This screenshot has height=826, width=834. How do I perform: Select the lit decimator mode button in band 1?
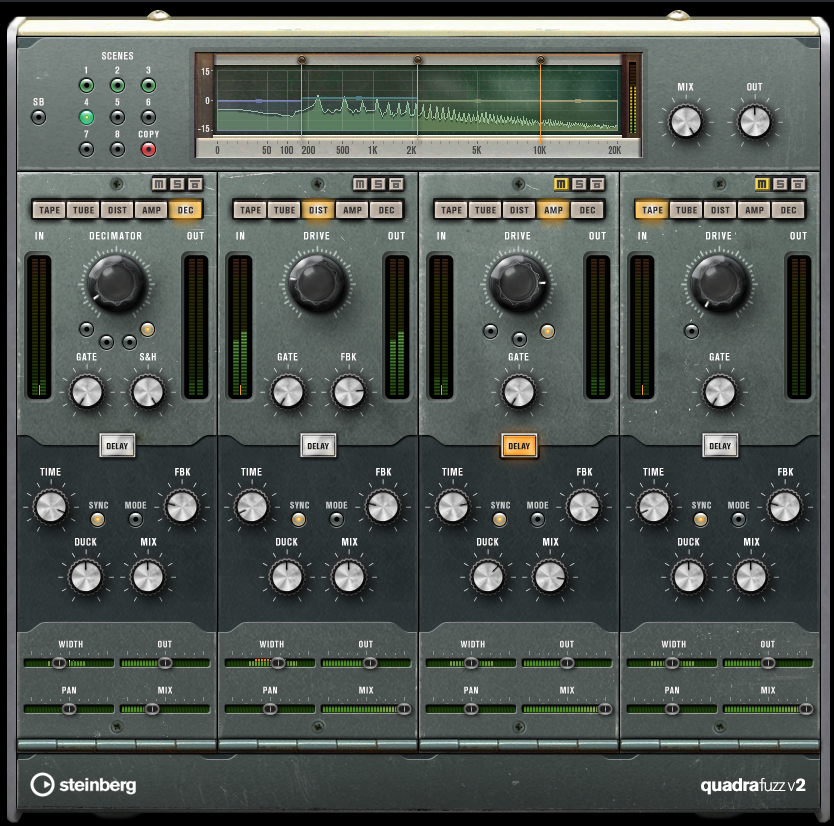pos(147,329)
